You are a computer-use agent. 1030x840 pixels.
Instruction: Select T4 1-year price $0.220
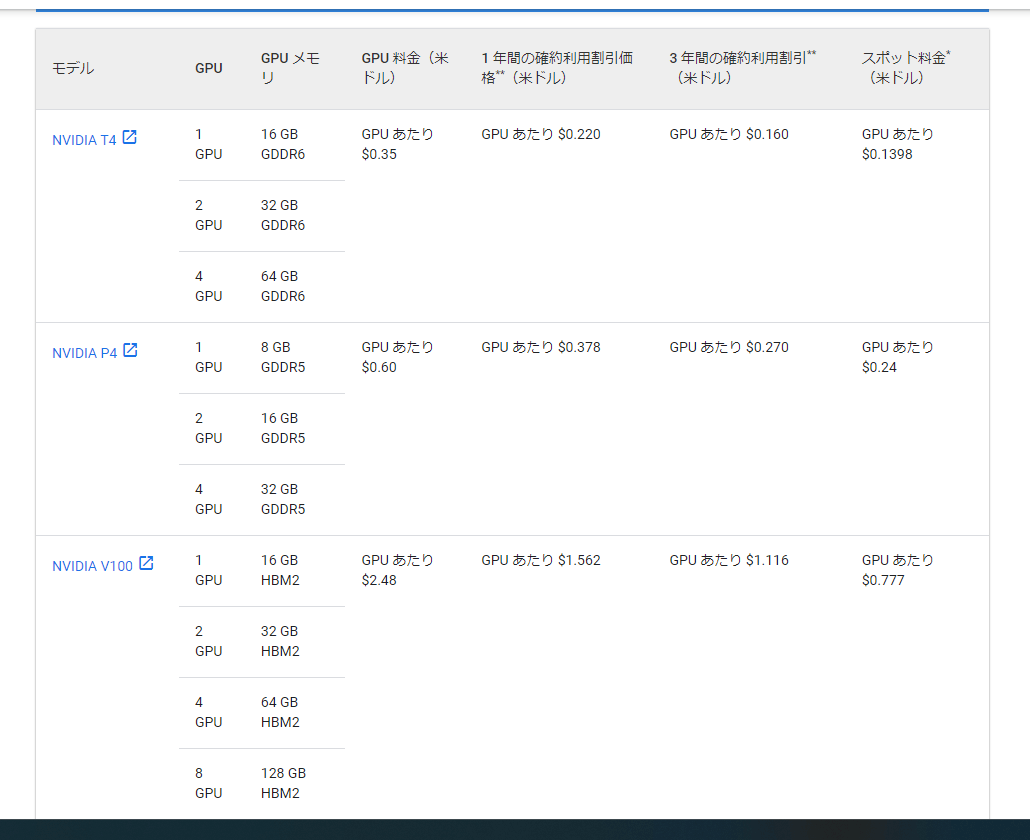point(541,134)
